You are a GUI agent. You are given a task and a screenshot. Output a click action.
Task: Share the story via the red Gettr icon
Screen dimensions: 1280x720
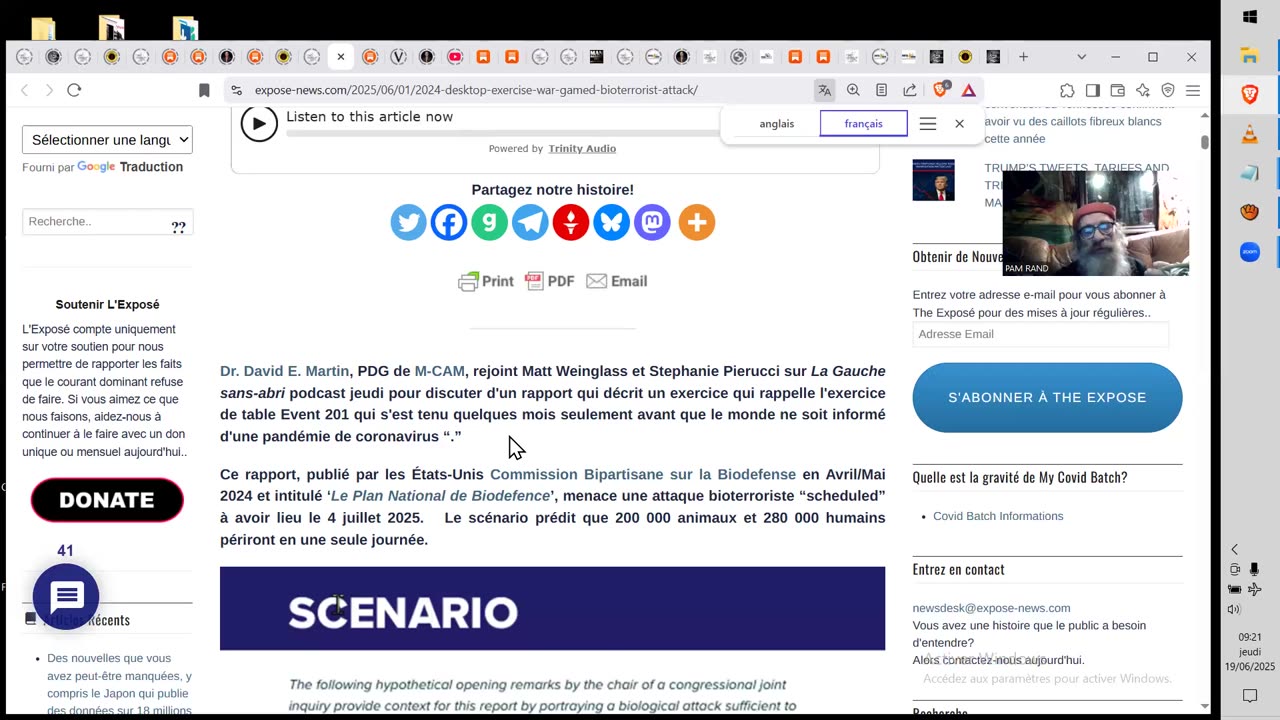click(x=571, y=222)
